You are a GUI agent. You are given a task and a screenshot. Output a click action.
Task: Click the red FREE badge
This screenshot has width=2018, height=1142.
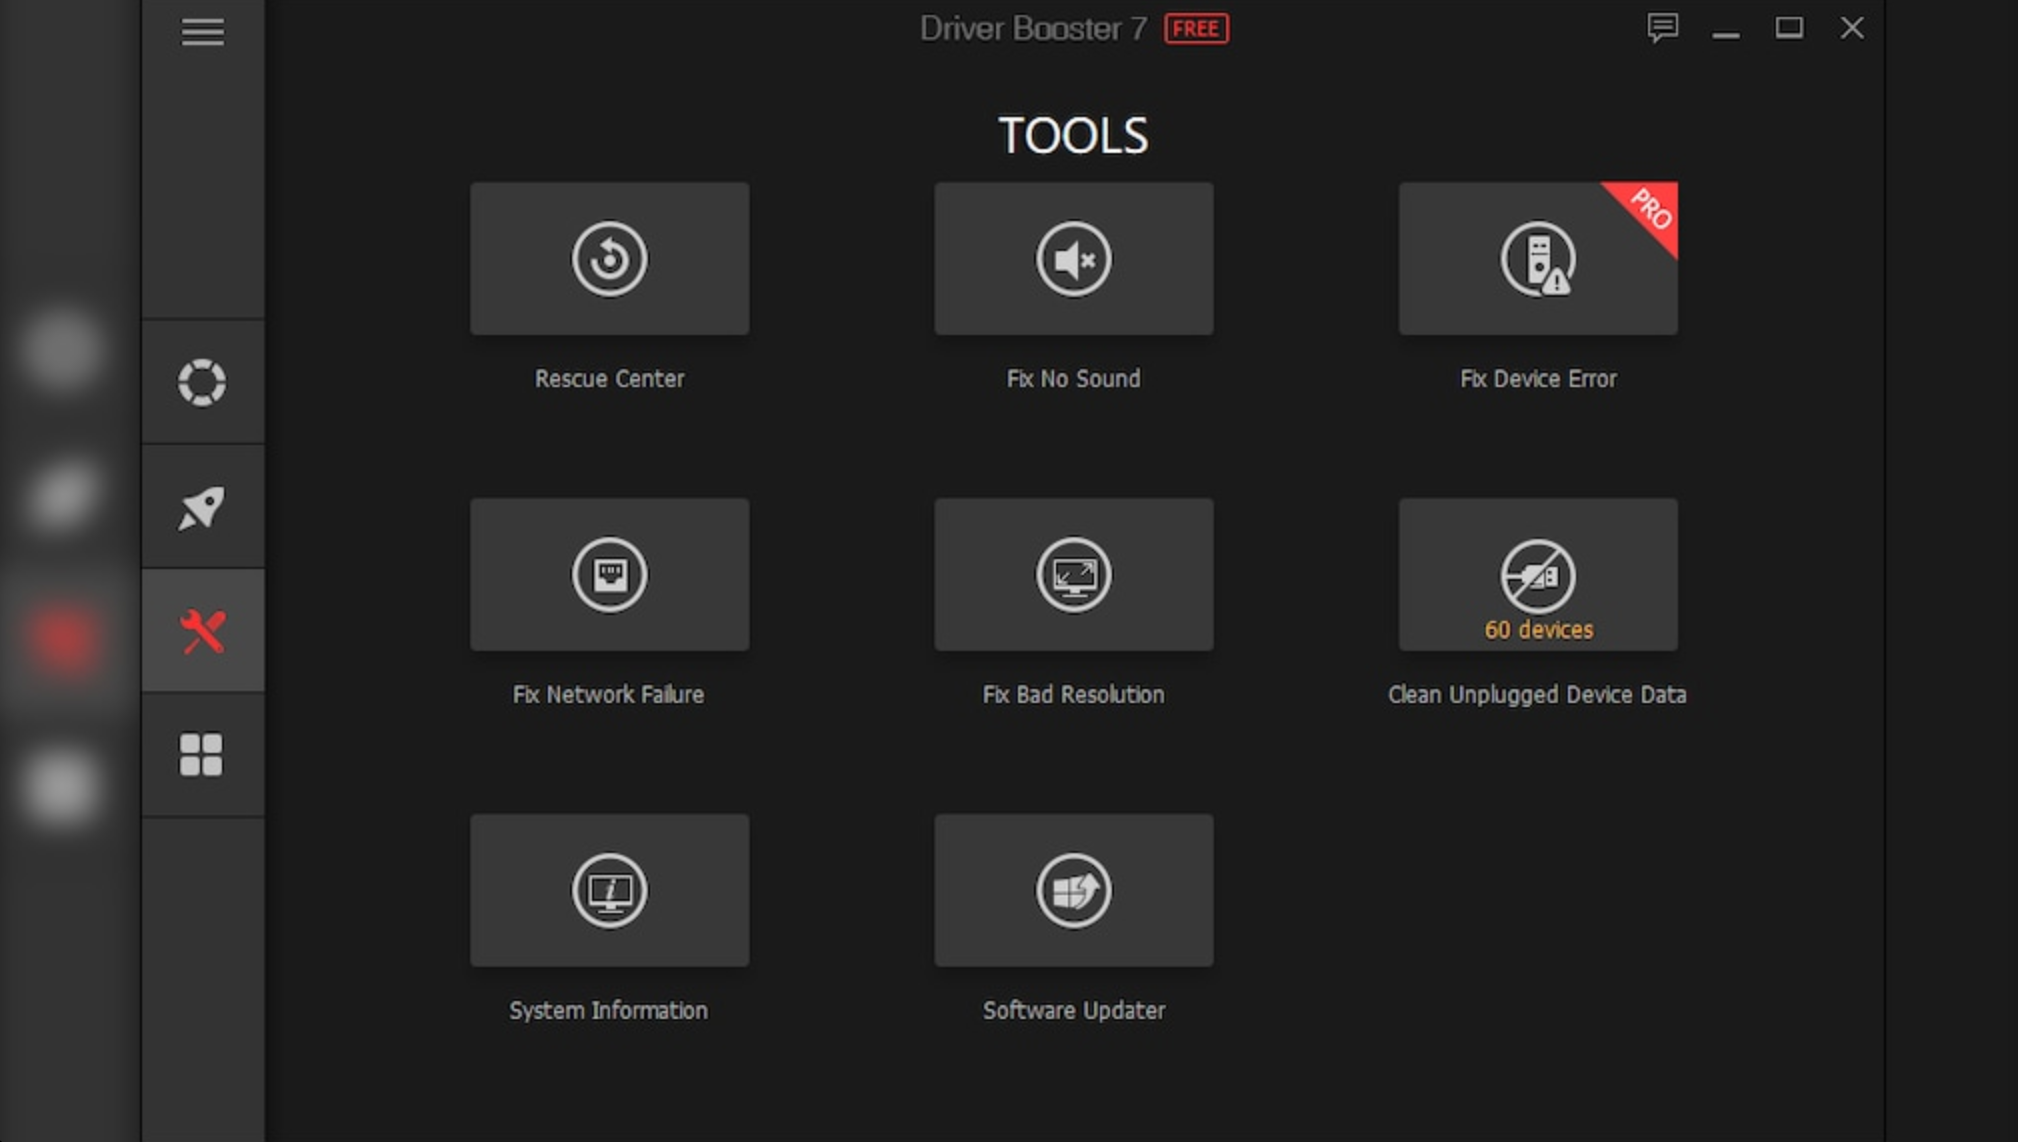[x=1196, y=29]
